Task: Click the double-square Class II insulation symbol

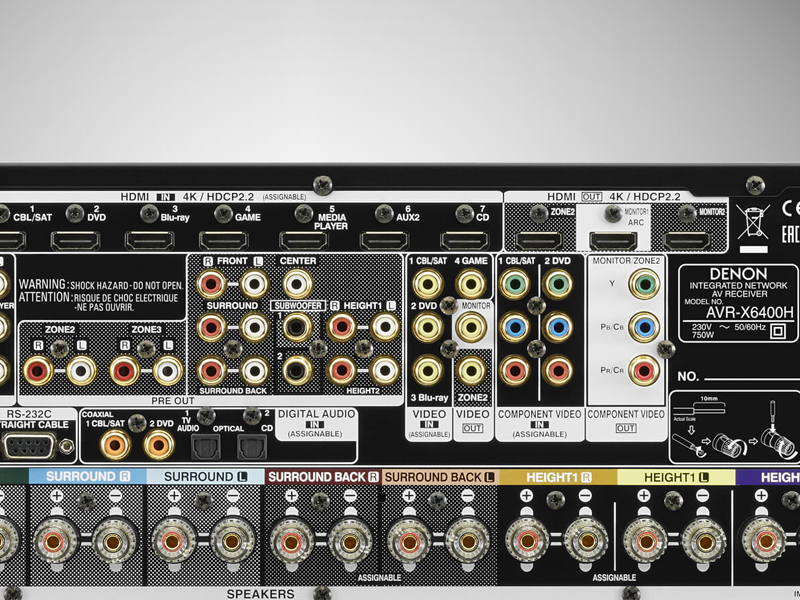Action: [778, 331]
